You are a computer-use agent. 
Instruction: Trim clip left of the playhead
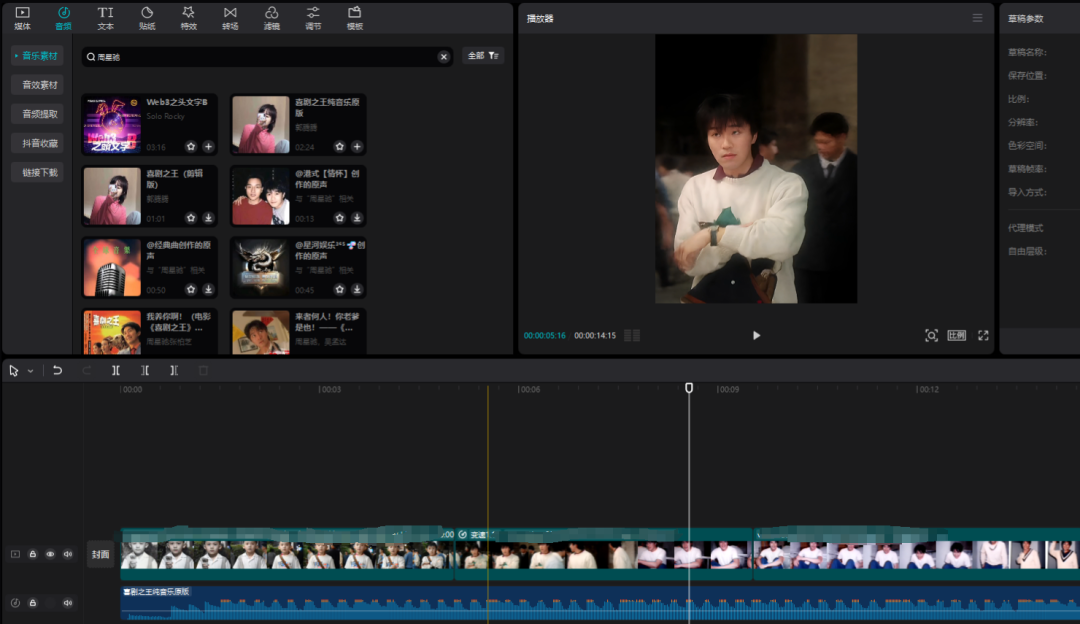pos(145,371)
